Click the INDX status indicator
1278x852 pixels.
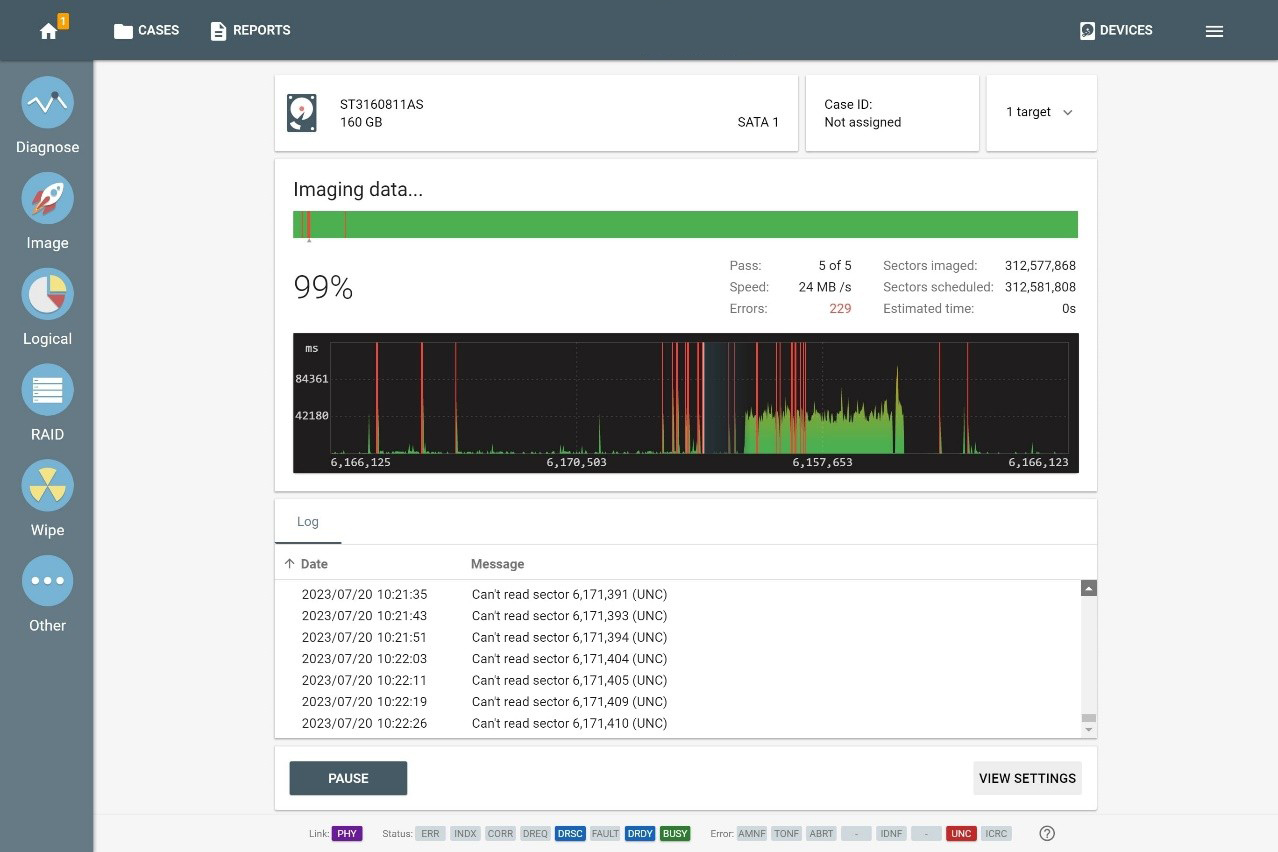click(x=465, y=833)
